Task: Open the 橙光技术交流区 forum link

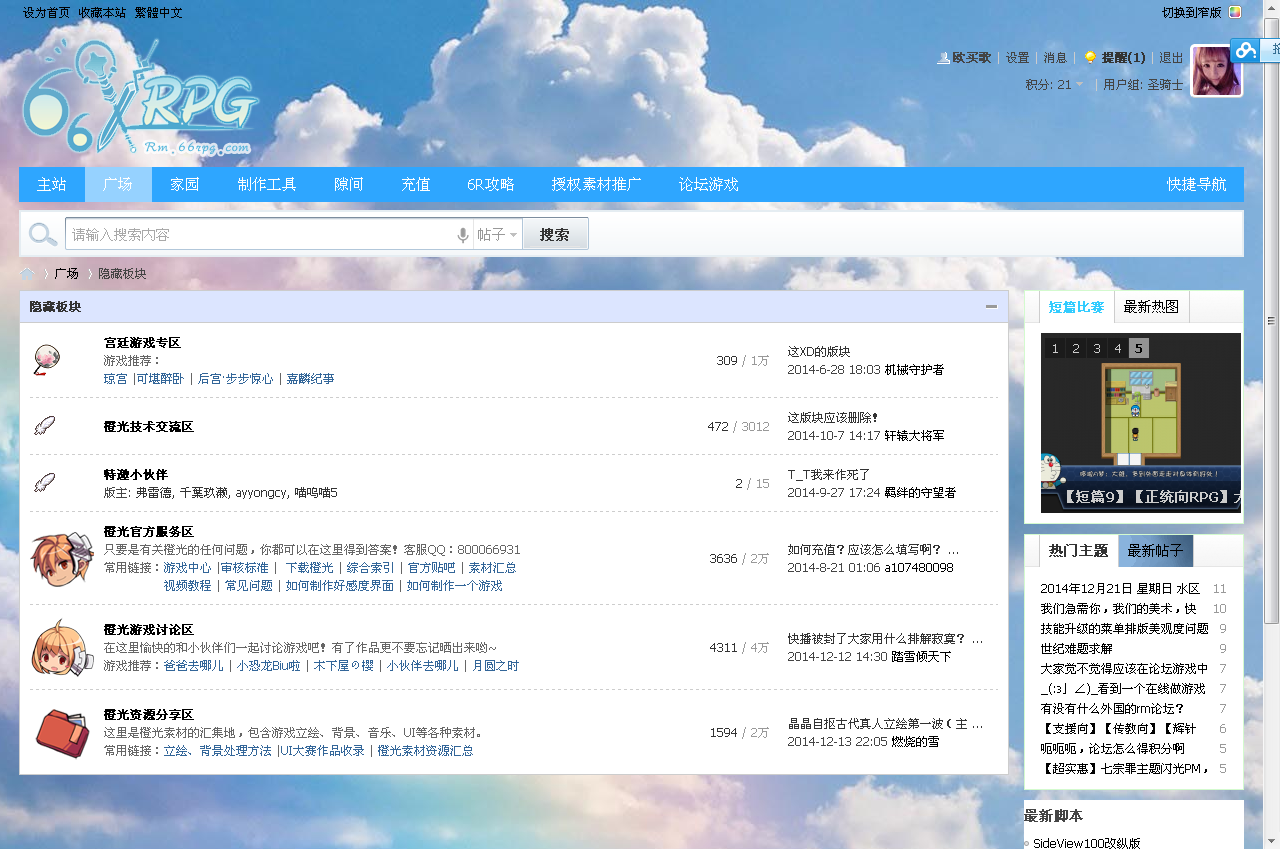Action: pyautogui.click(x=149, y=427)
